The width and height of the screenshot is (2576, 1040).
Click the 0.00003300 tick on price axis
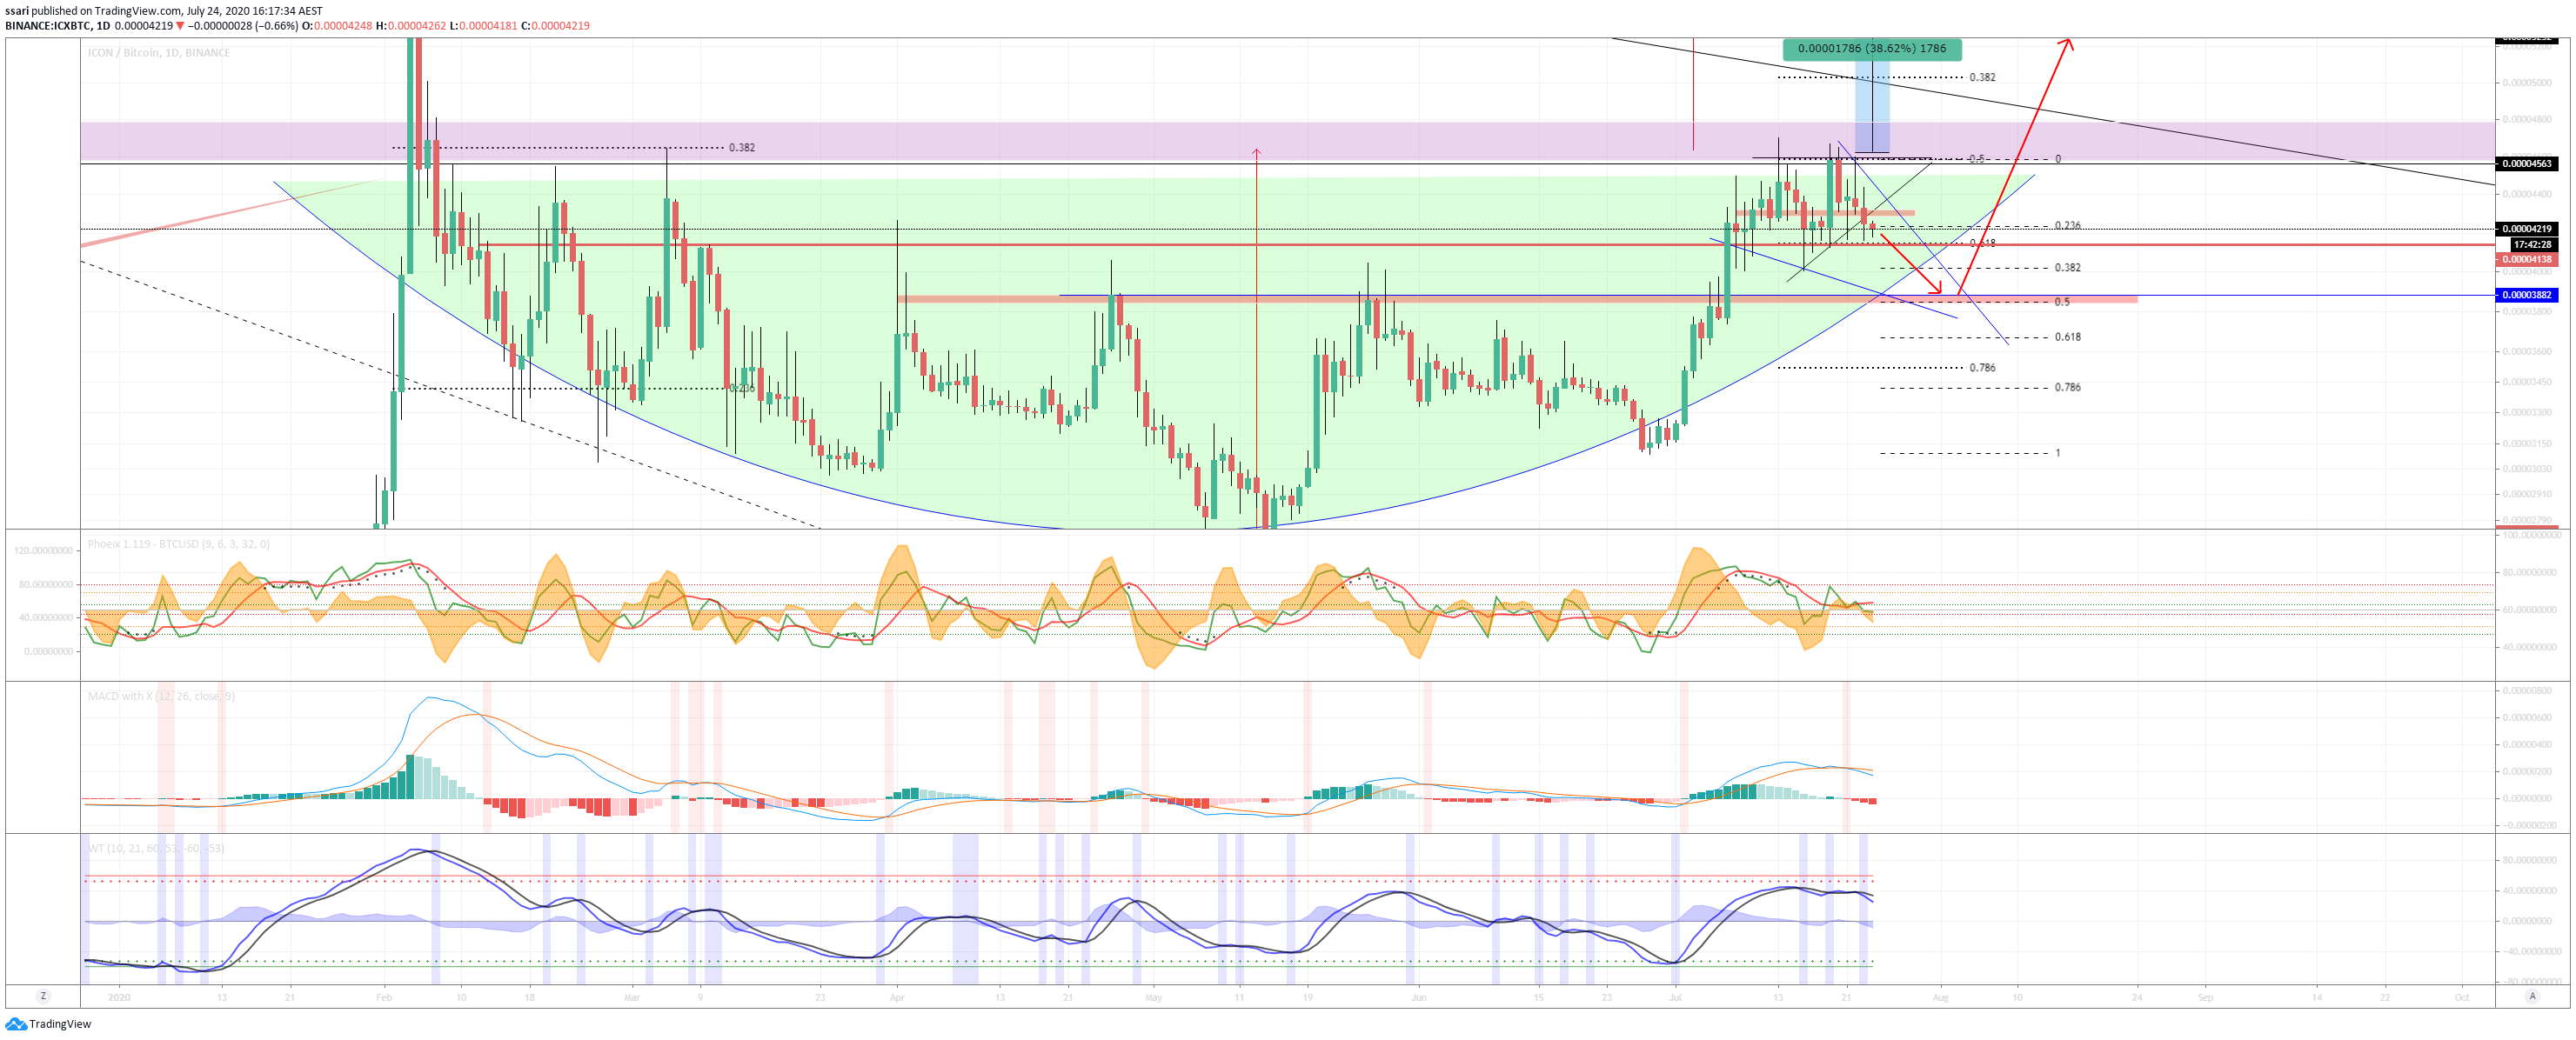point(2526,412)
